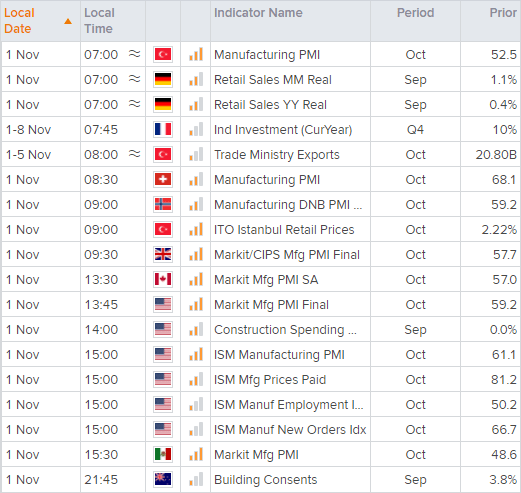
Task: Sort the table by the Indicator Name column header
Action: pyautogui.click(x=258, y=13)
